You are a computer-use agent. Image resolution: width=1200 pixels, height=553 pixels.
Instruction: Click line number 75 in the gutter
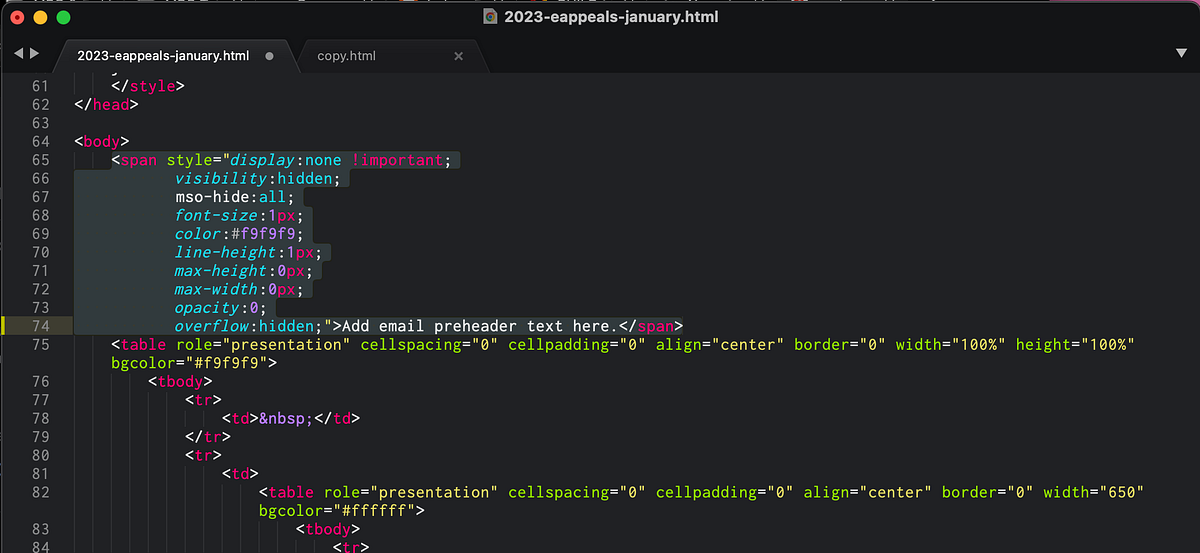coord(41,345)
